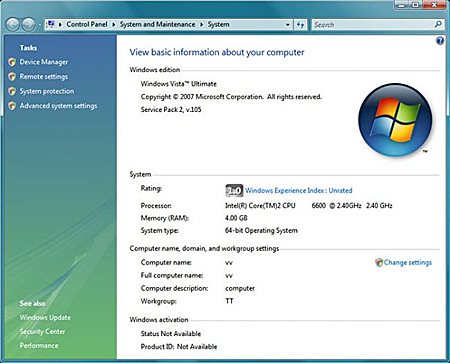This screenshot has width=450, height=363.
Task: Open Help via the blue question mark
Action: (440, 41)
